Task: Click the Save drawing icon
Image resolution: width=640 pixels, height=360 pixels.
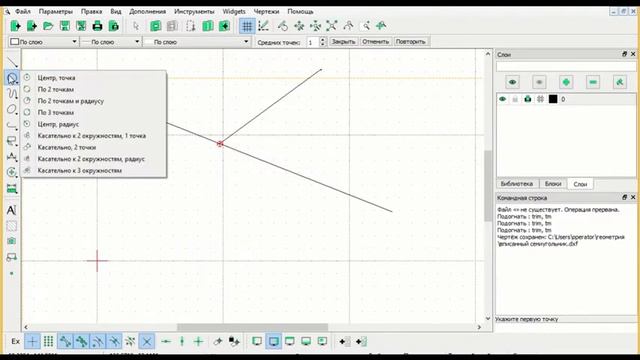Action: pyautogui.click(x=64, y=26)
